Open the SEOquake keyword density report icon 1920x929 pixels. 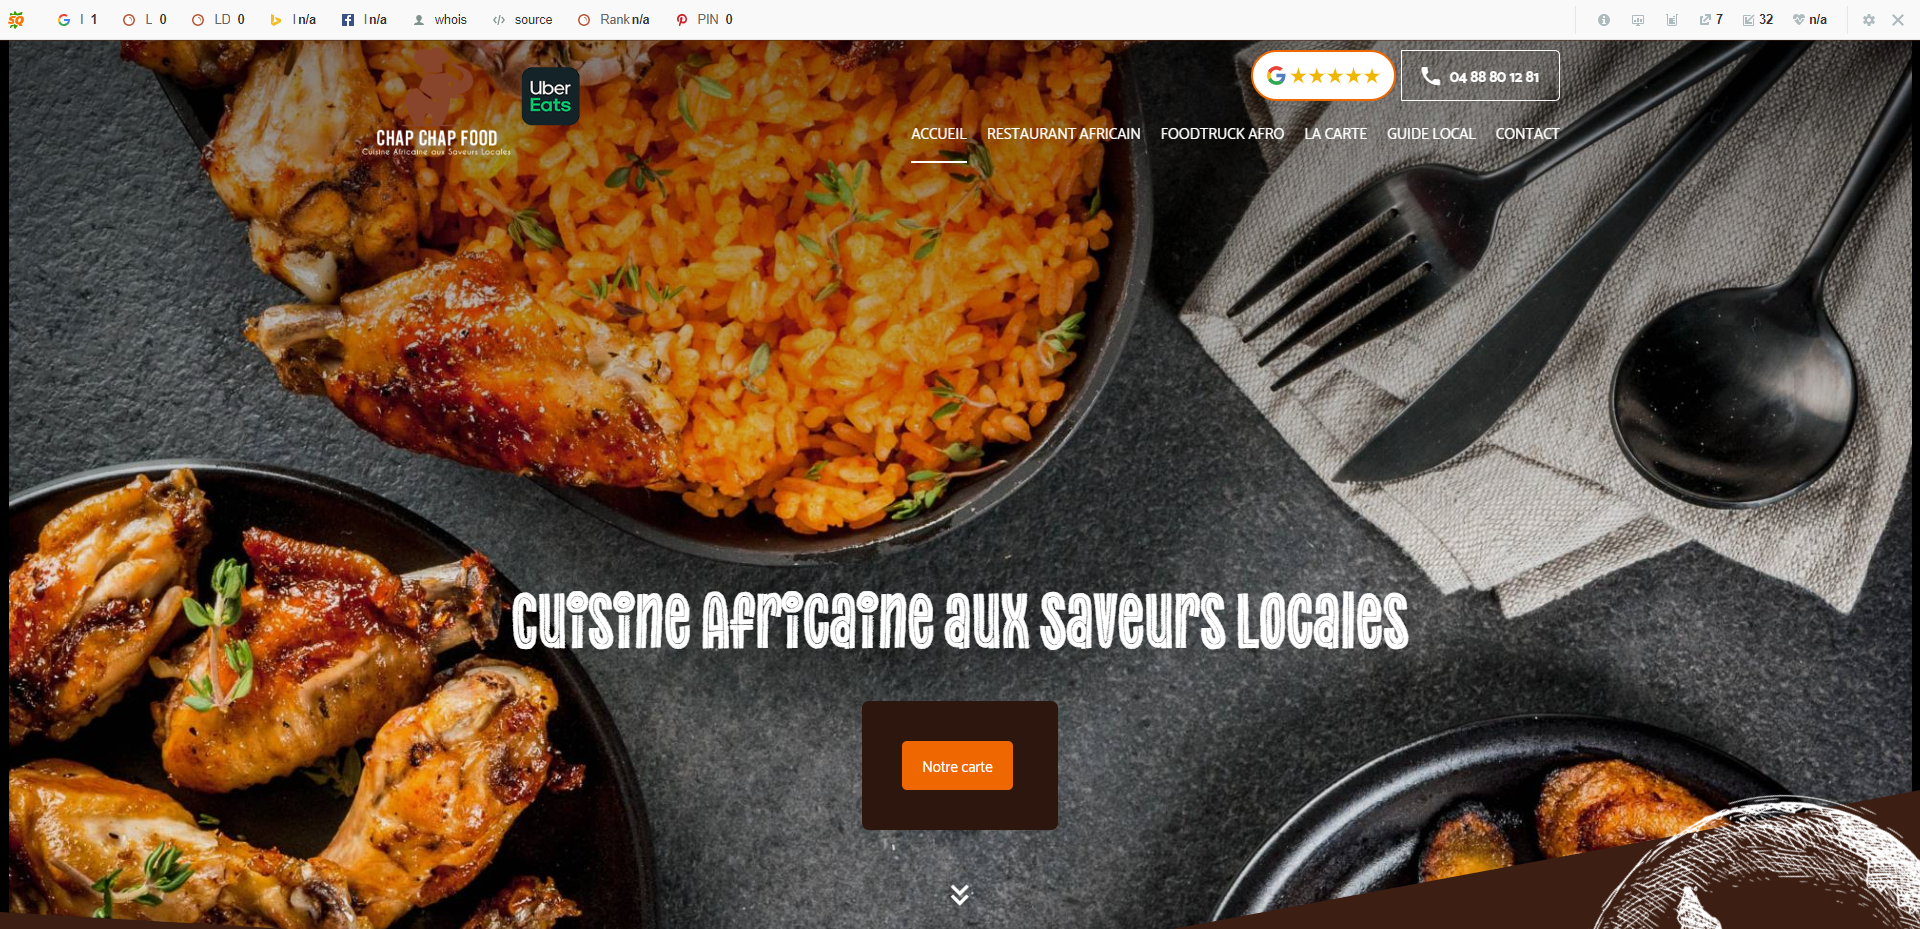pos(1672,20)
